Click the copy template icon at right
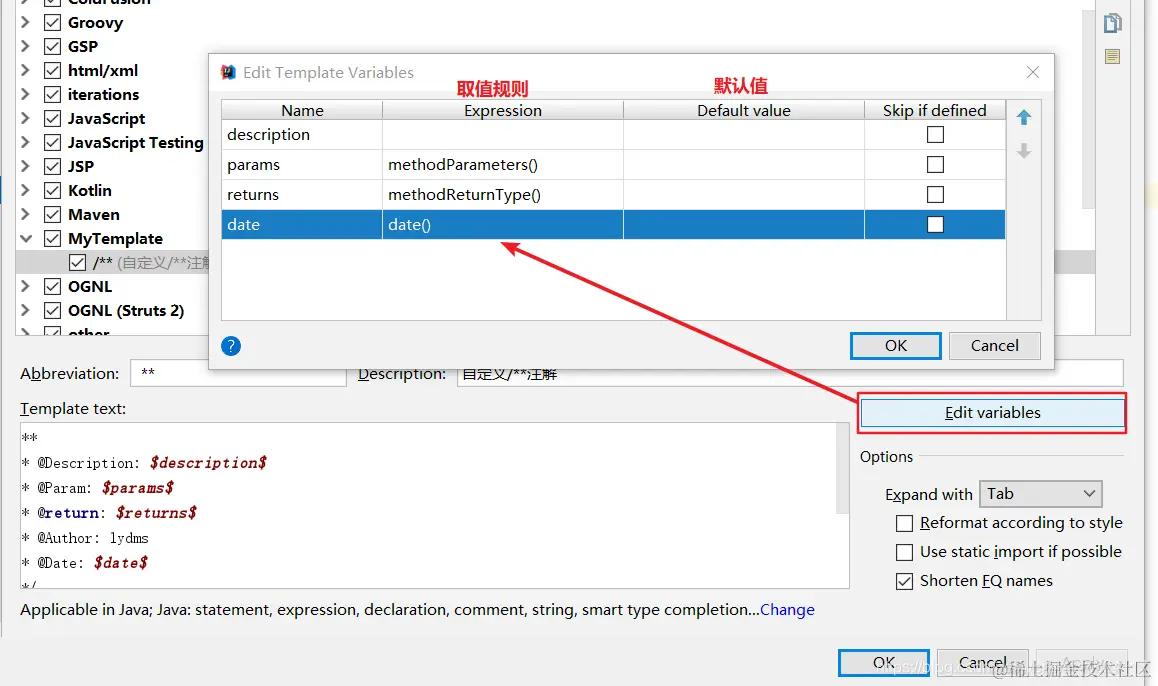The height and width of the screenshot is (686, 1158). [1112, 24]
